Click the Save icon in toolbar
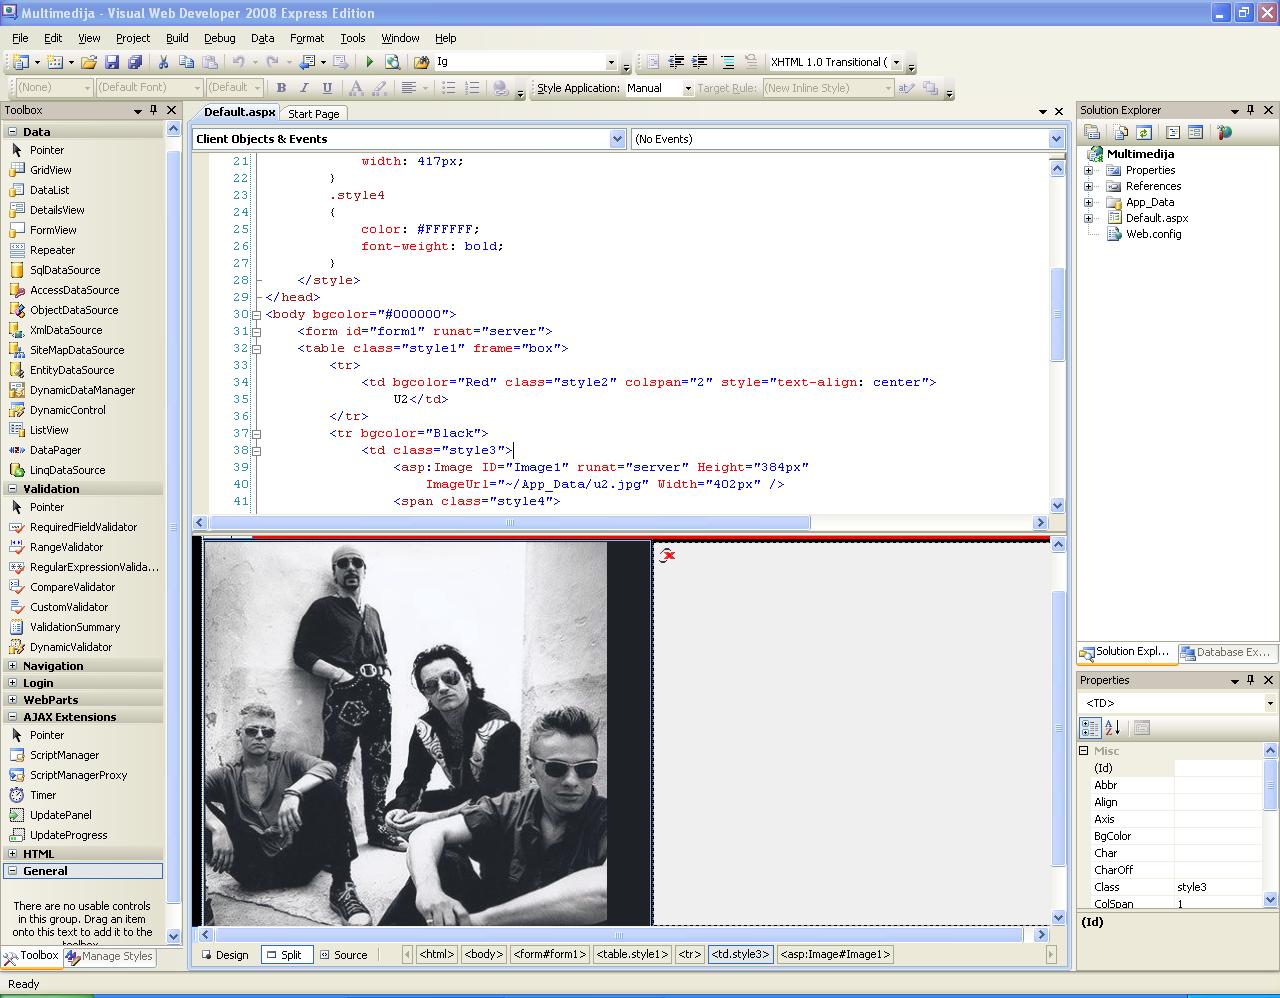 pos(113,62)
